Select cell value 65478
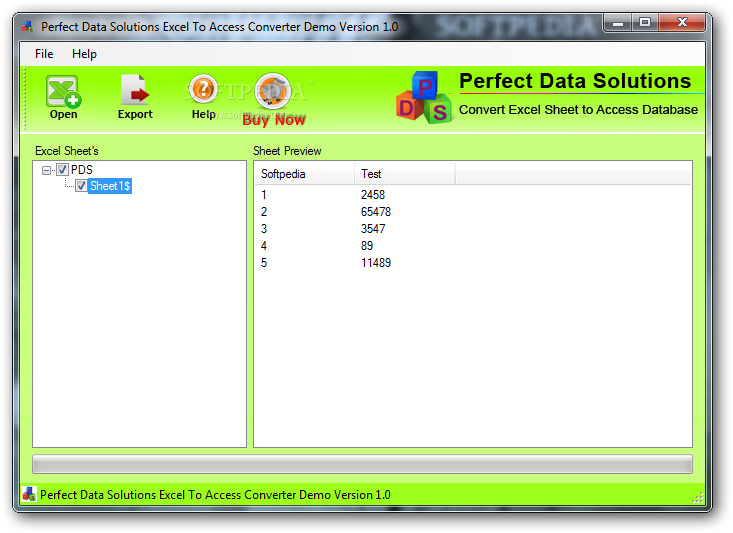The image size is (733, 533). tap(375, 212)
